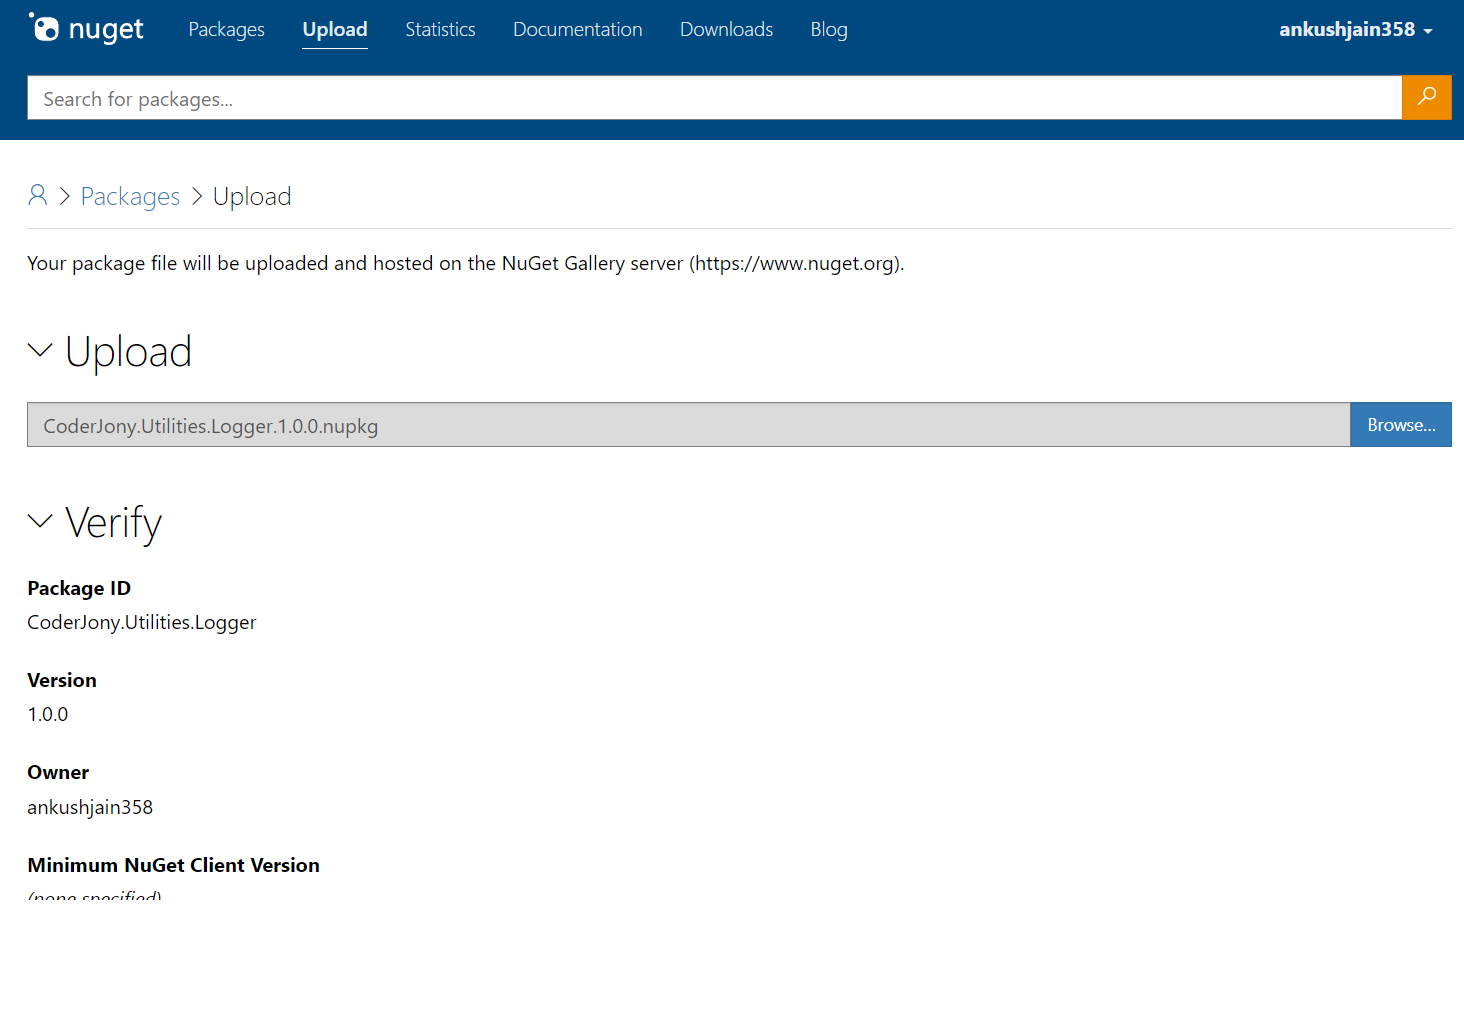Click the Upload breadcrumb text

[x=252, y=196]
